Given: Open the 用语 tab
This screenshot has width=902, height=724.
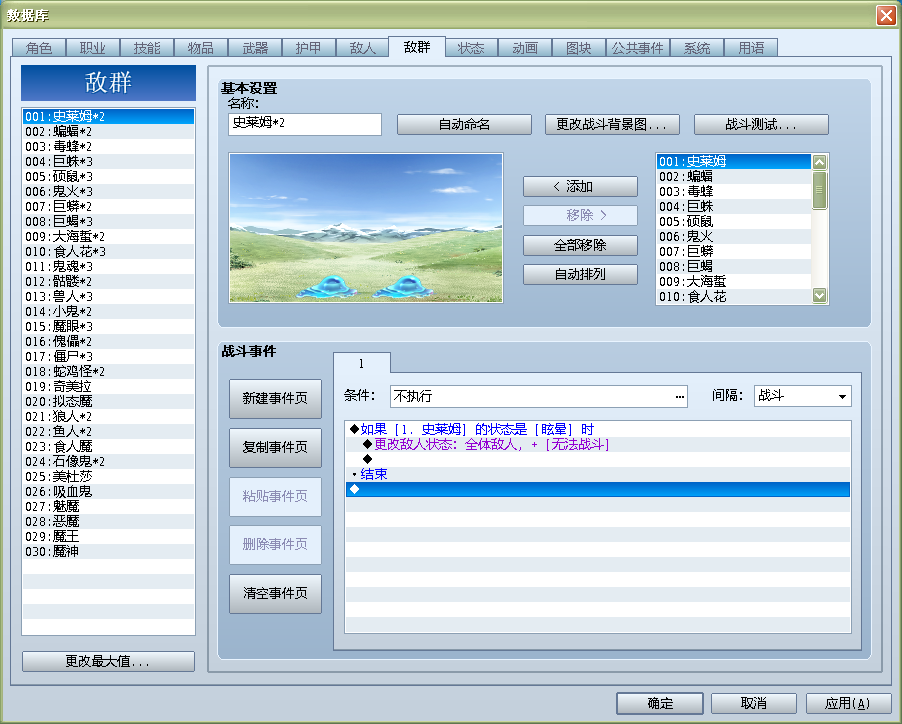Looking at the screenshot, I should click(x=751, y=48).
